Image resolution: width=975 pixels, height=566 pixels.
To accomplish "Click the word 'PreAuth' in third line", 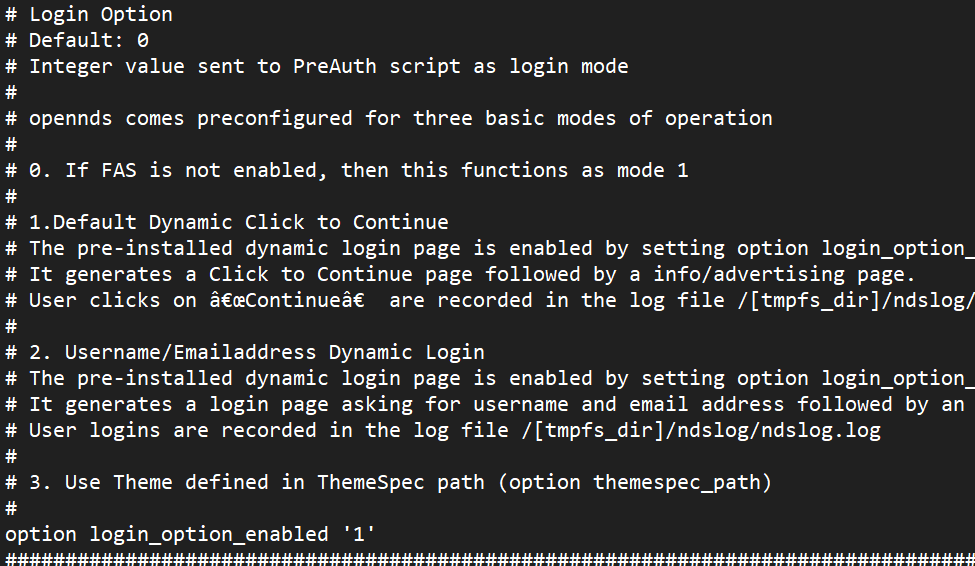I will tap(335, 67).
